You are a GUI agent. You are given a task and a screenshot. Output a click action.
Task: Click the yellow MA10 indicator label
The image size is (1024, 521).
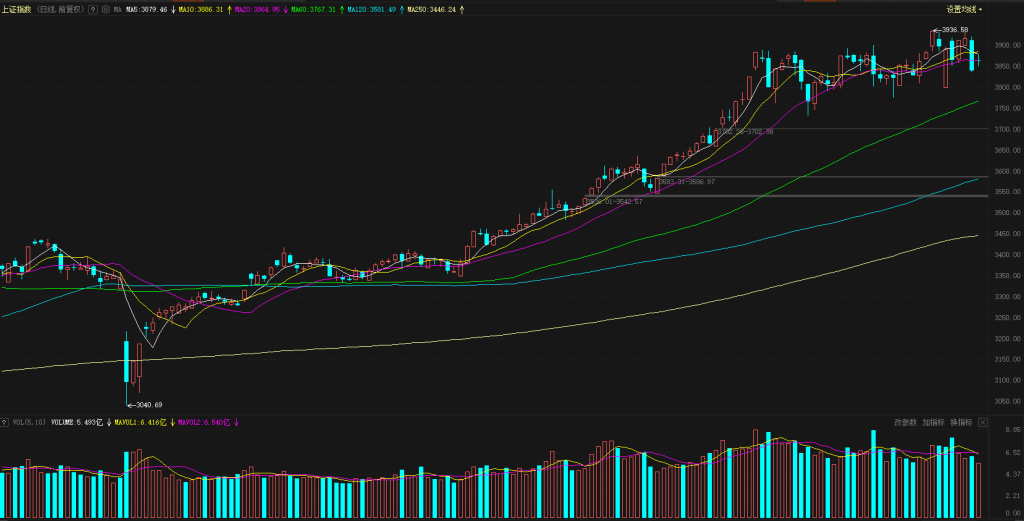click(x=200, y=9)
